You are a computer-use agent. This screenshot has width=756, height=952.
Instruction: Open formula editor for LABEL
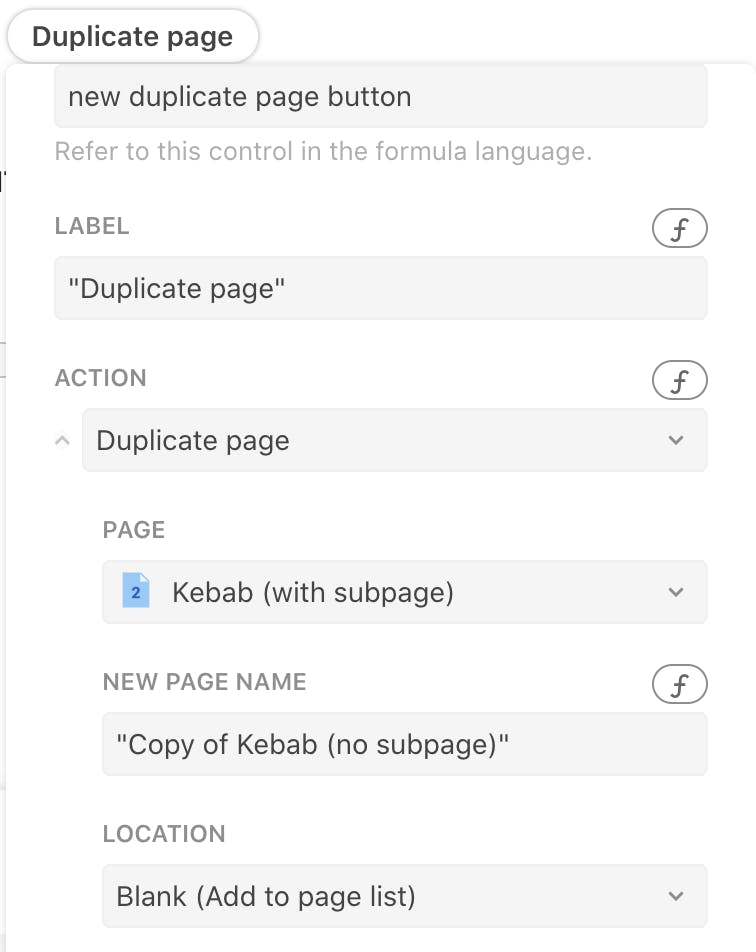pyautogui.click(x=679, y=228)
